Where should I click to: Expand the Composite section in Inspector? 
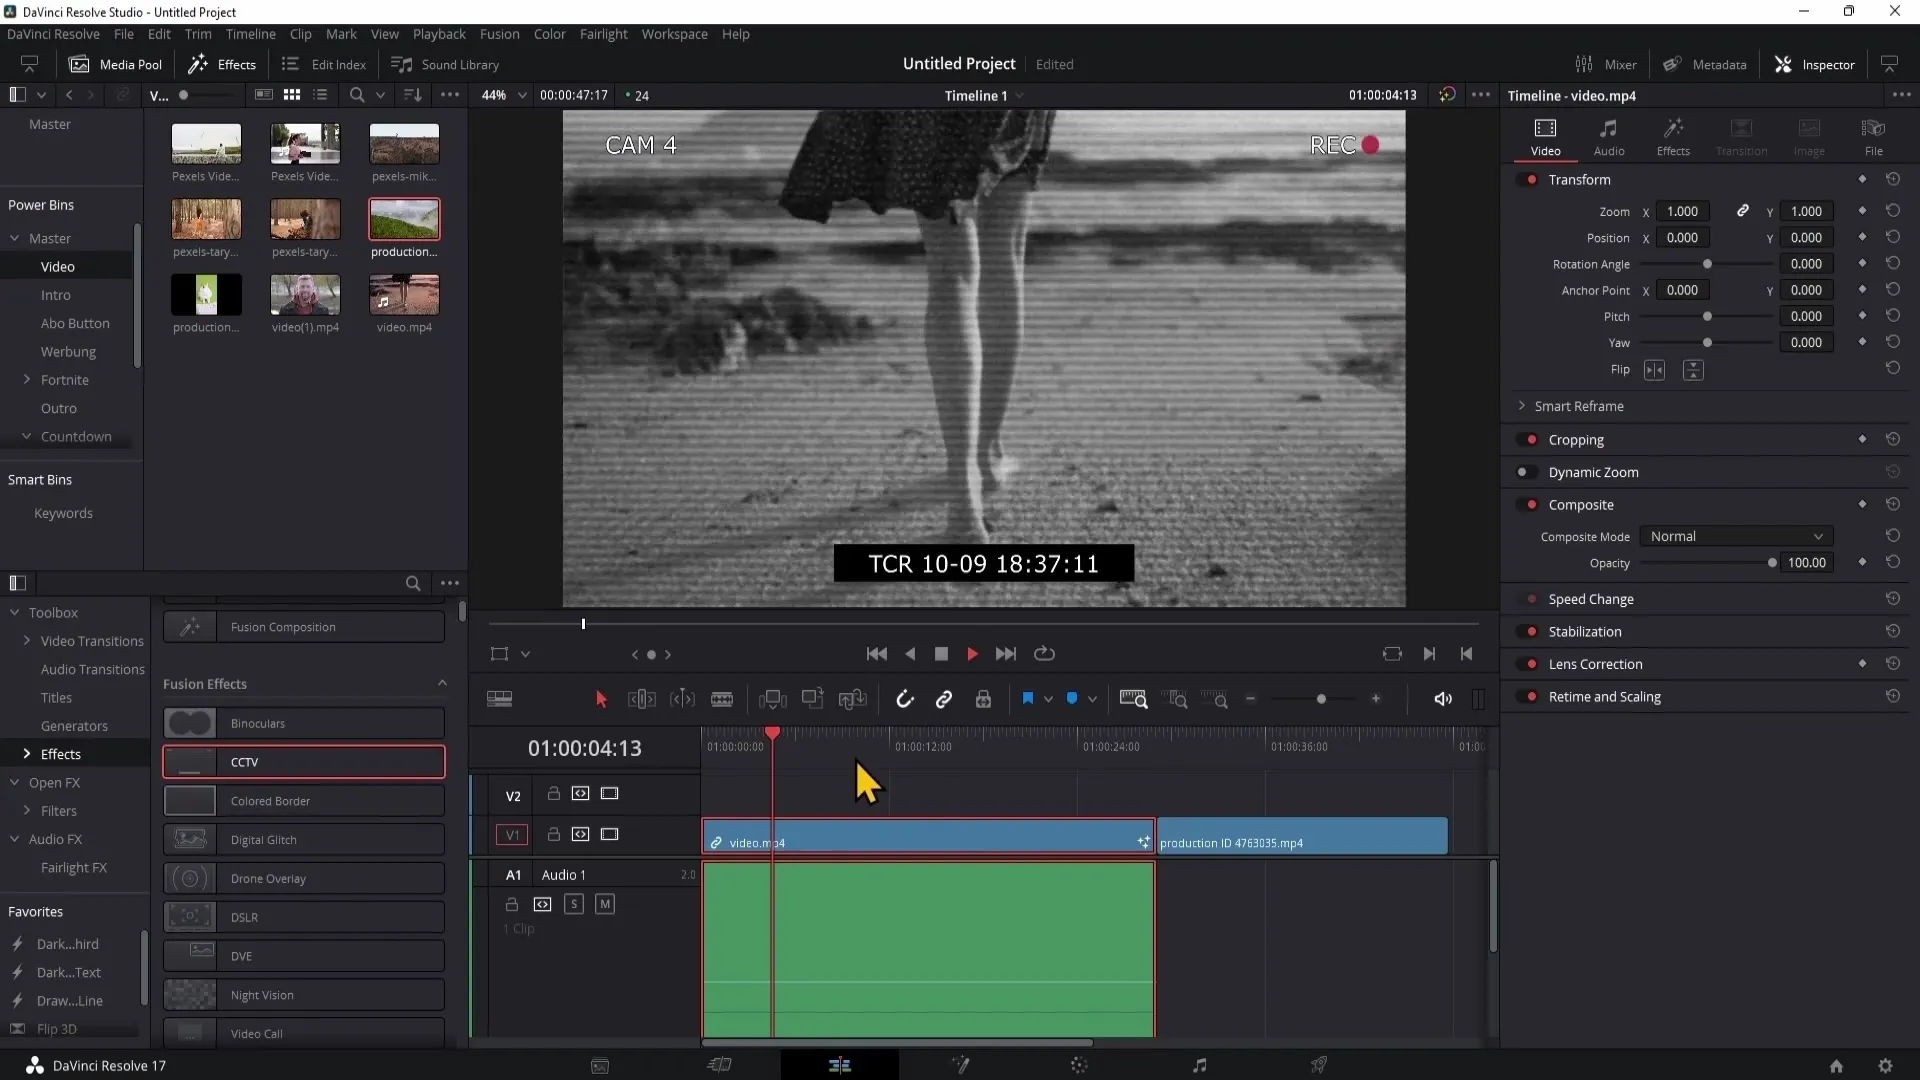pos(1580,504)
